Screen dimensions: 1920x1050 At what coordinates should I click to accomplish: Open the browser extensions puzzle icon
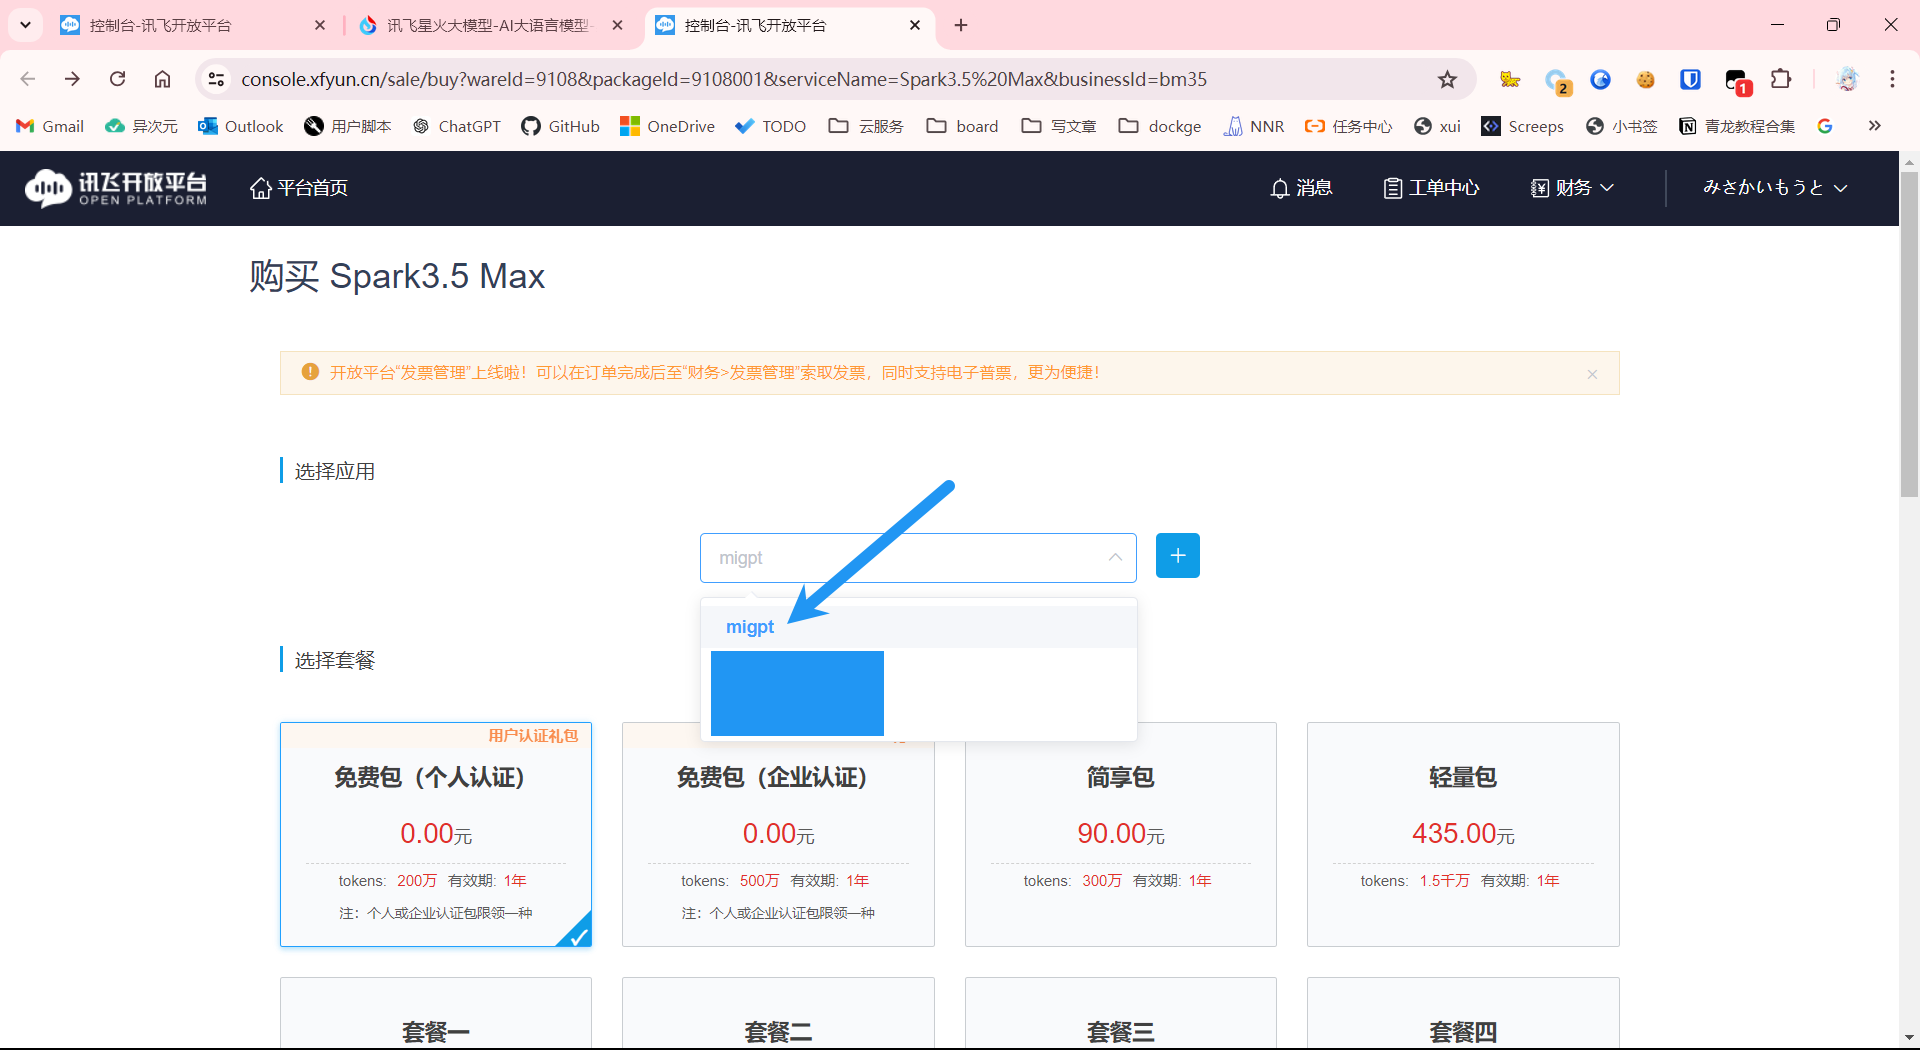click(1781, 79)
